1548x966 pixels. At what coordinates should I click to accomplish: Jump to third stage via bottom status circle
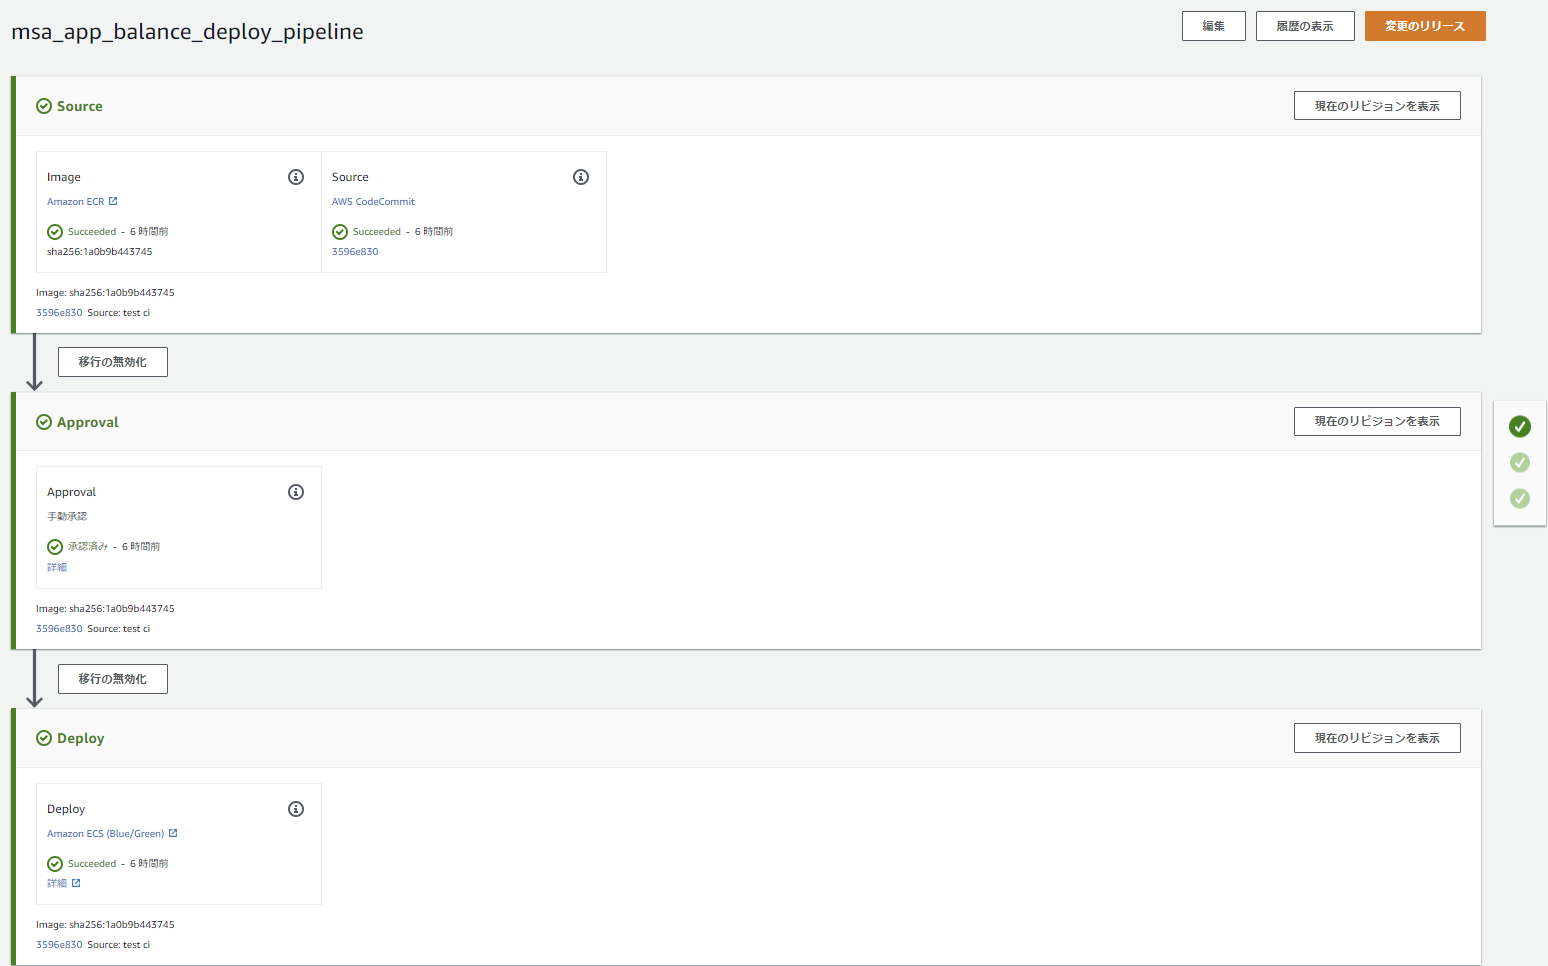click(x=1520, y=498)
